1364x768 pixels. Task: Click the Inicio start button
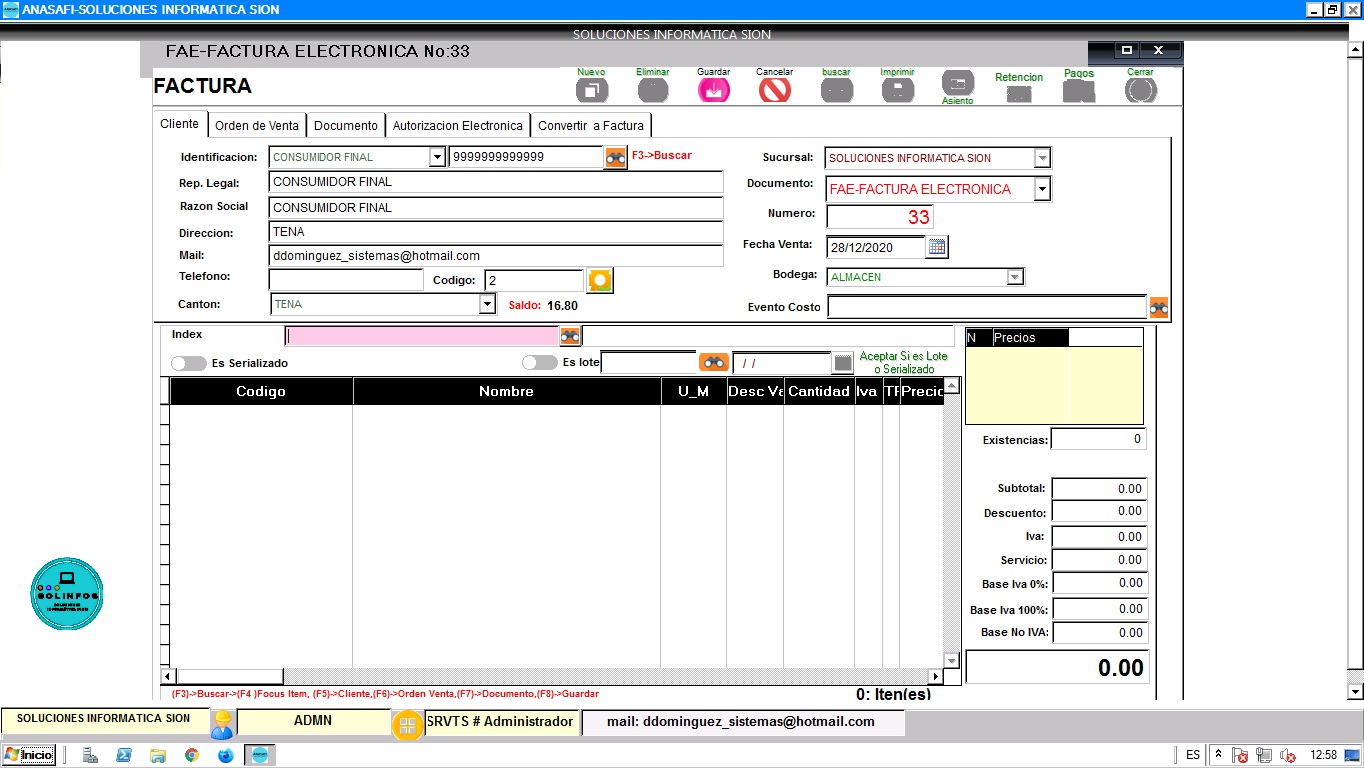point(29,755)
